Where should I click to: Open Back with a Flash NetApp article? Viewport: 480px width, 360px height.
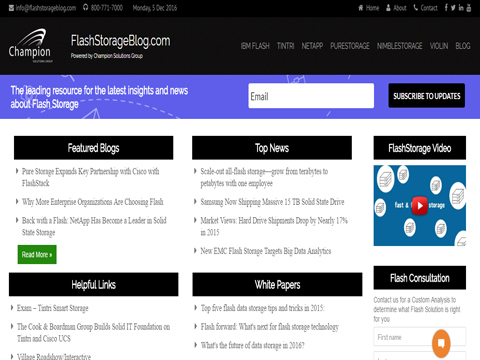point(94,226)
